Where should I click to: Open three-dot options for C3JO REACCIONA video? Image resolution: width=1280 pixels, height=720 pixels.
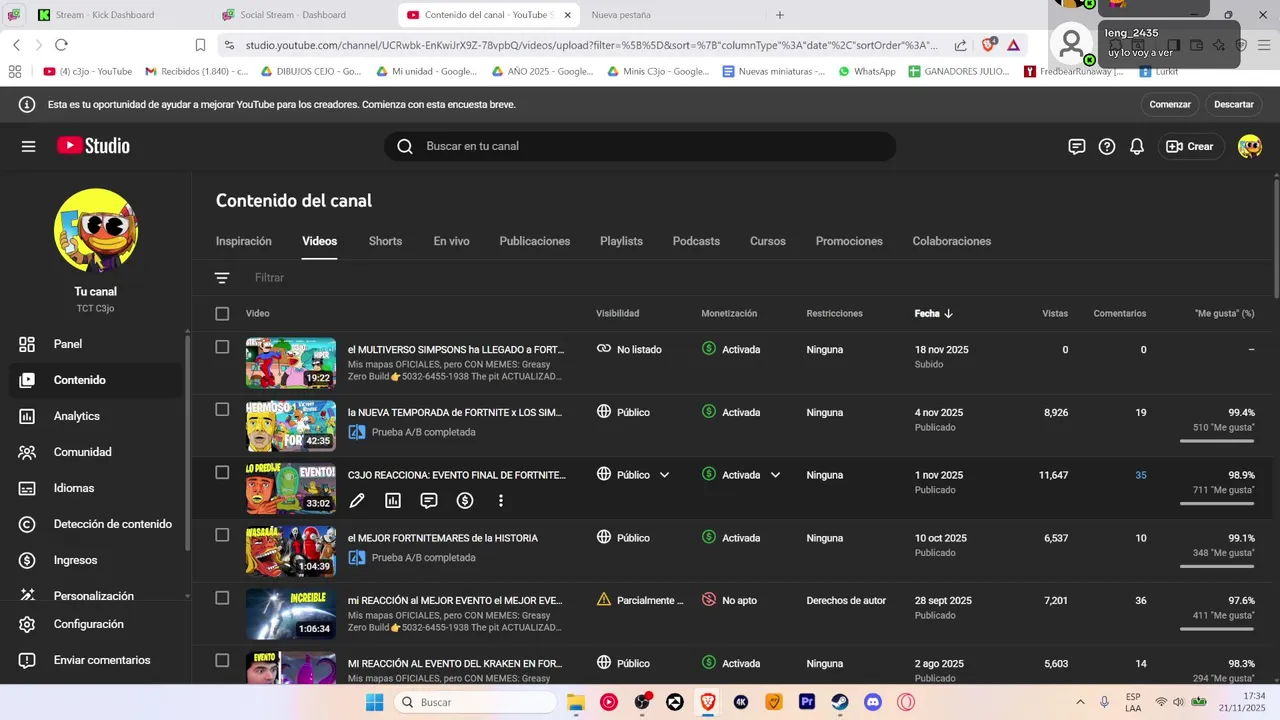coord(501,500)
